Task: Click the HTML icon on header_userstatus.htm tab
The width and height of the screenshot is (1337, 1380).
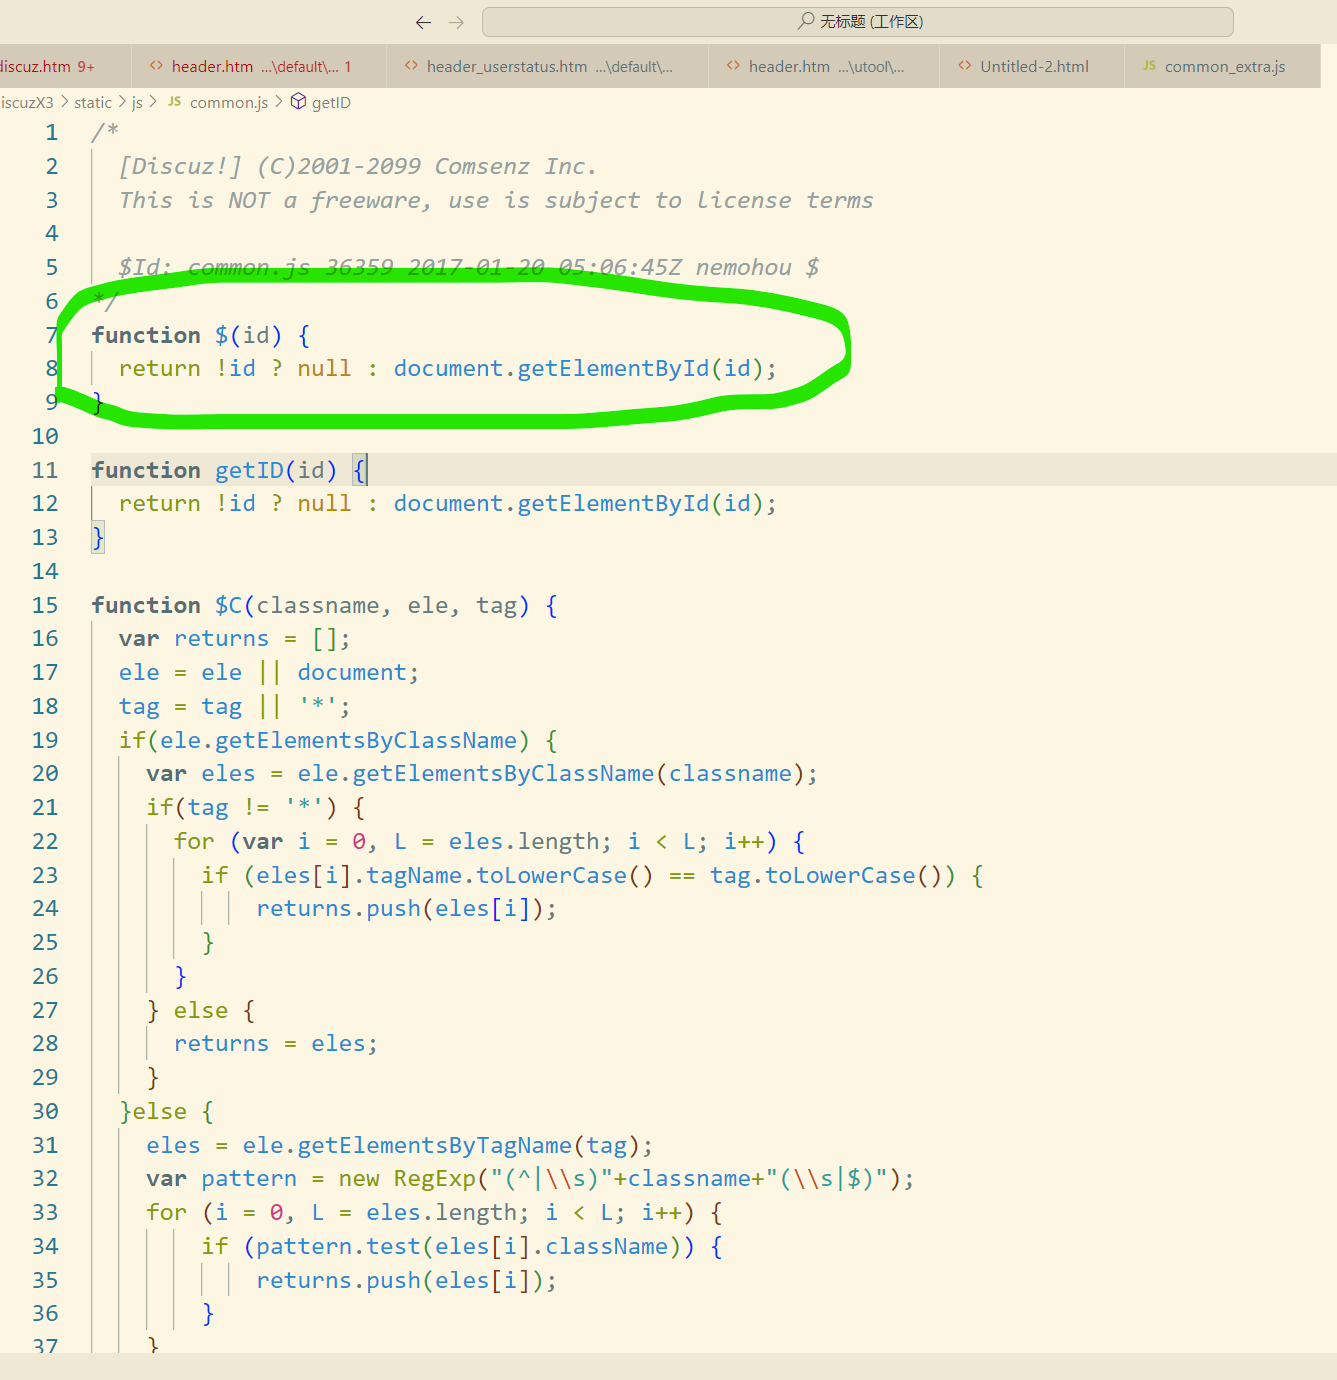Action: pos(411,66)
